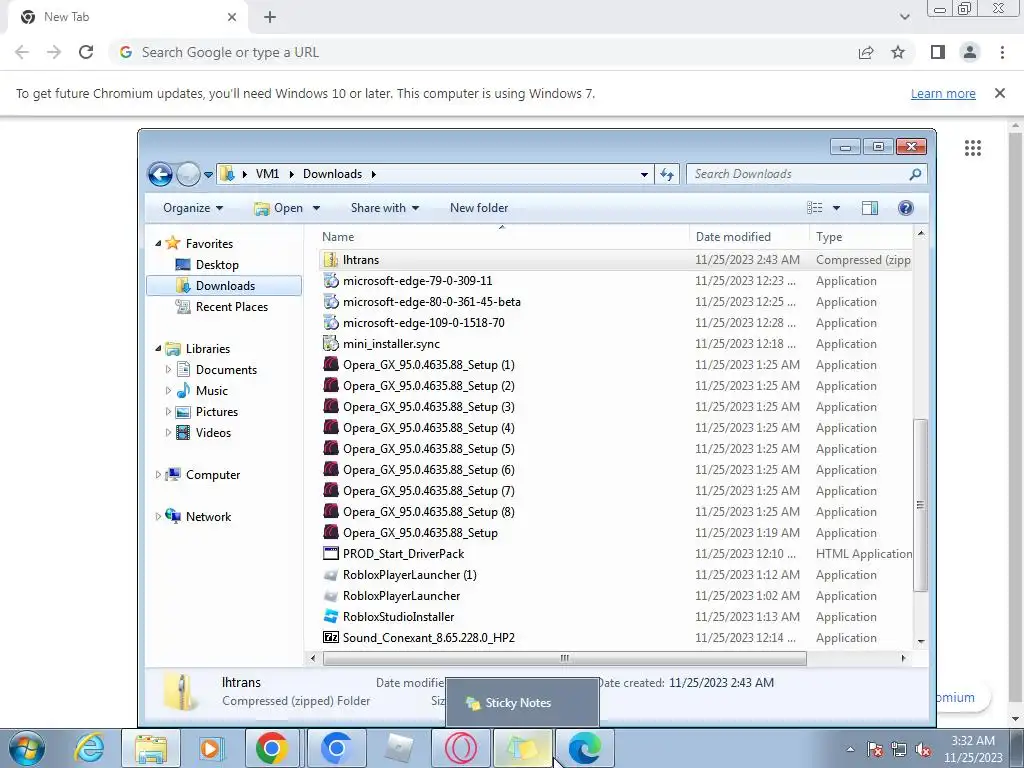Open Google apps grid icon

pyautogui.click(x=973, y=148)
